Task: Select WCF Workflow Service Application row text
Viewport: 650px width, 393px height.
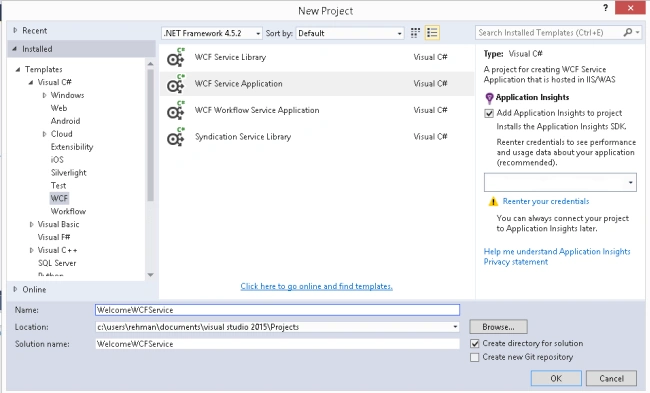Action: click(x=257, y=110)
